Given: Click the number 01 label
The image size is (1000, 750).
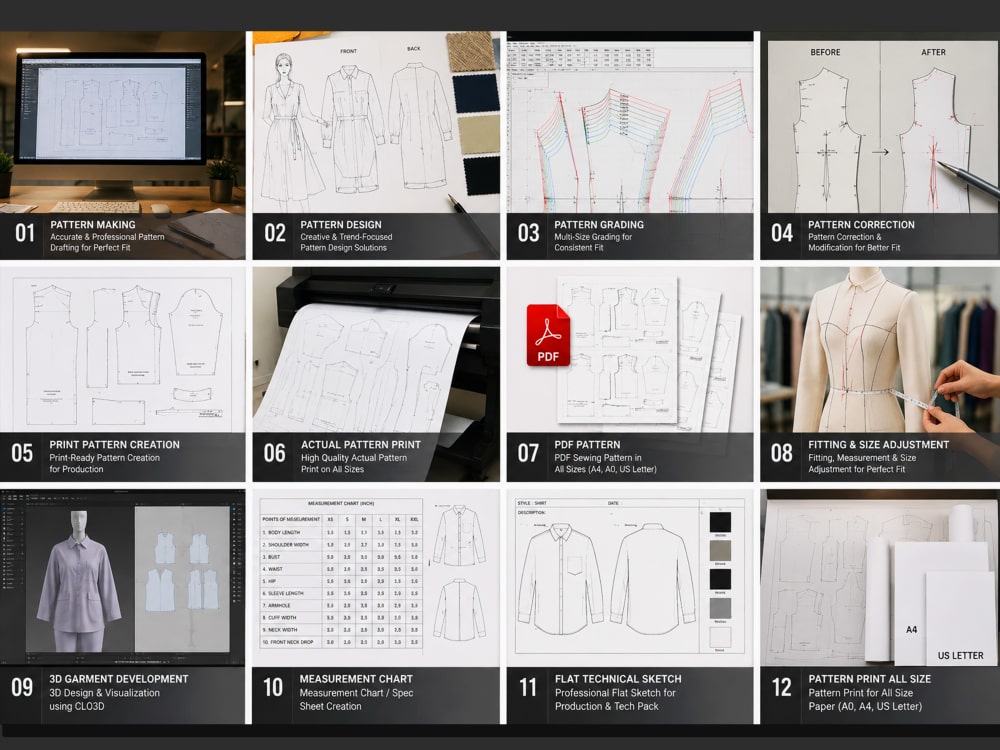Looking at the screenshot, I should point(25,233).
